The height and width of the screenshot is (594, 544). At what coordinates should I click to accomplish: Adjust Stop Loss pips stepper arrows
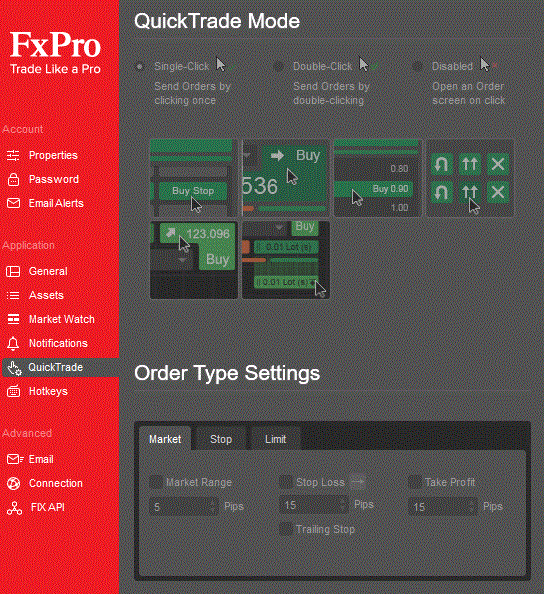coord(343,505)
